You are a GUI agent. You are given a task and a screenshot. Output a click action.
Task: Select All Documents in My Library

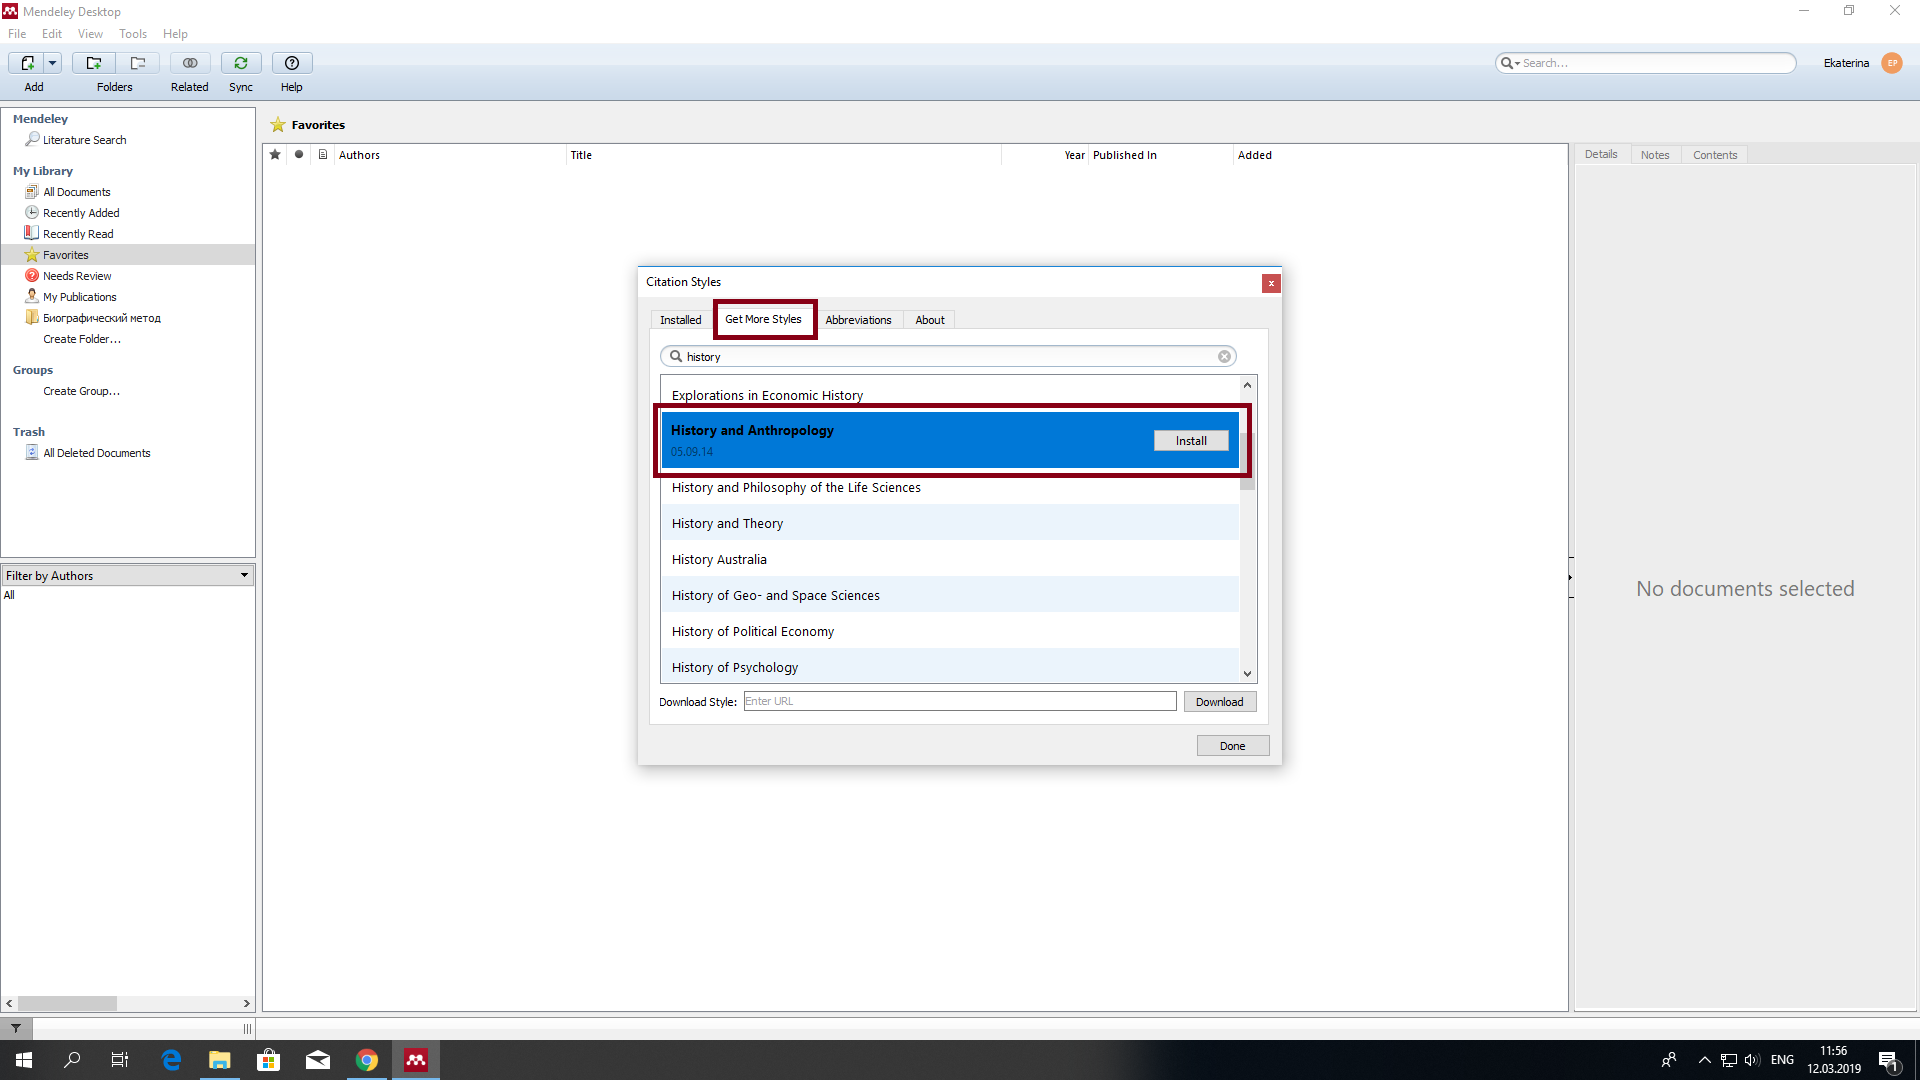pyautogui.click(x=76, y=192)
